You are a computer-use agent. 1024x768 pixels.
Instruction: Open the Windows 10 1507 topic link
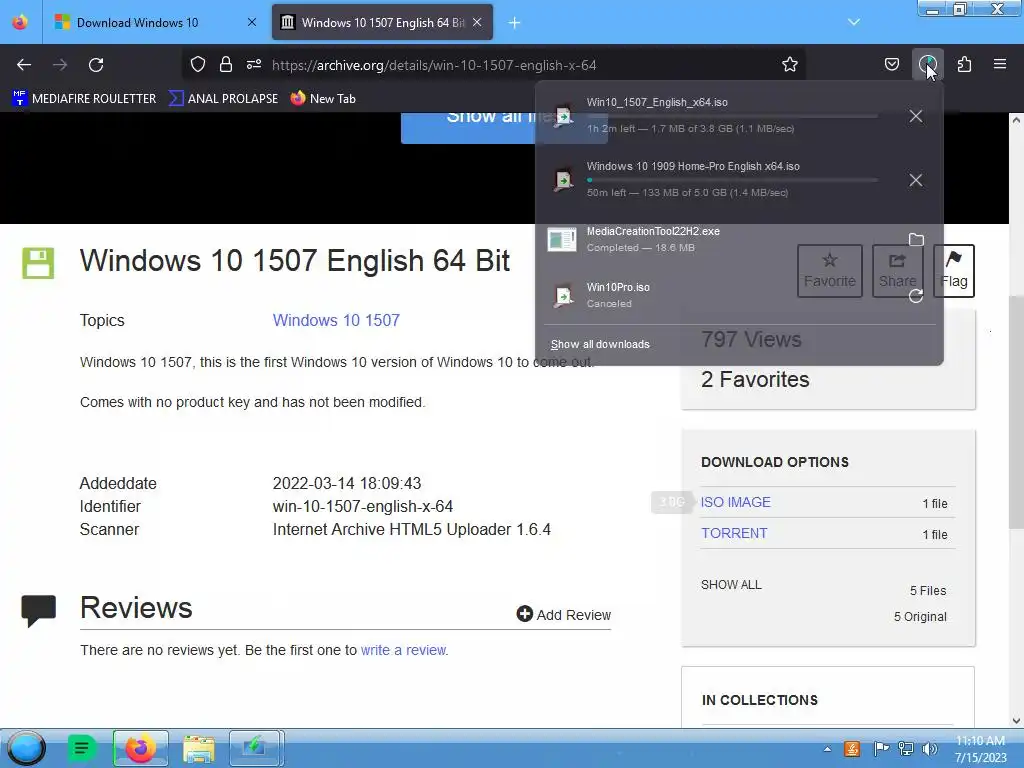pos(336,320)
